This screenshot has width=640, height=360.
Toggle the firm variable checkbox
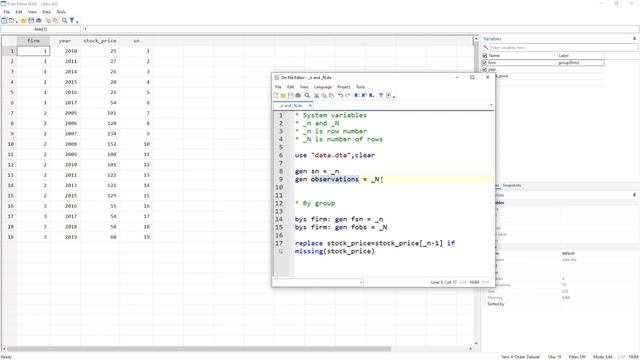click(485, 62)
